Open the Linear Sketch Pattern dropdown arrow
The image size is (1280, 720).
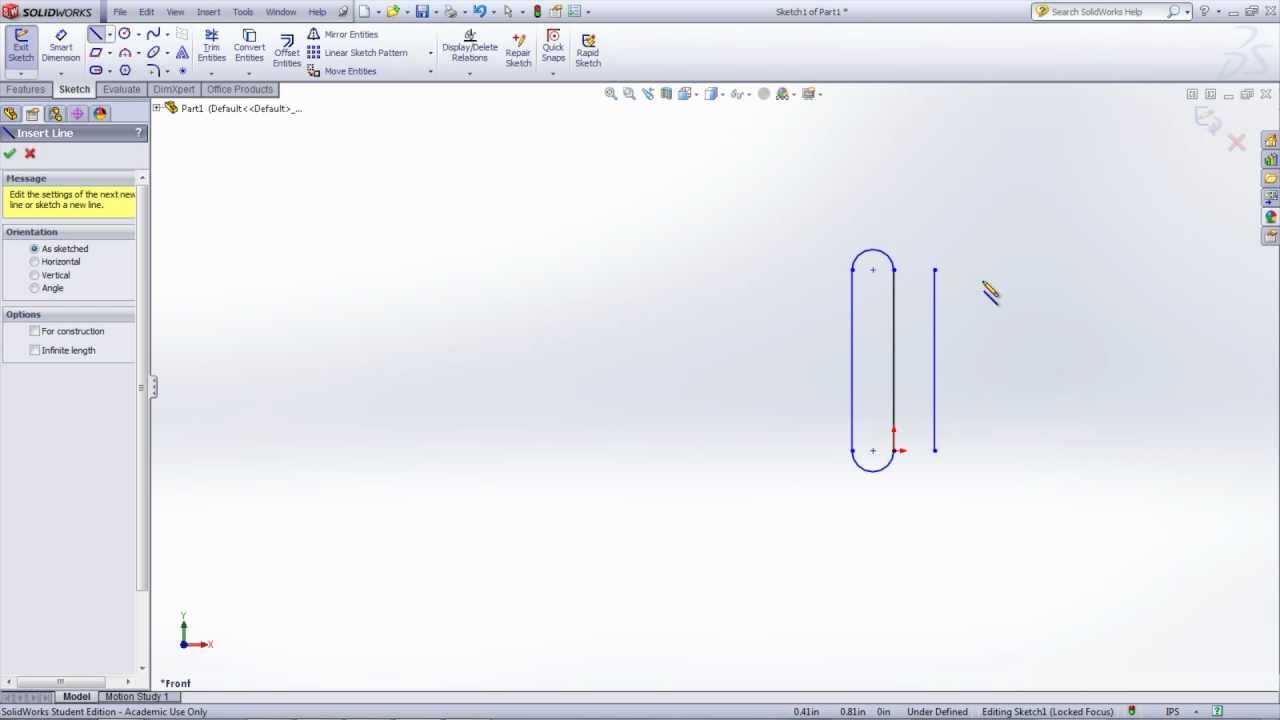(x=430, y=53)
